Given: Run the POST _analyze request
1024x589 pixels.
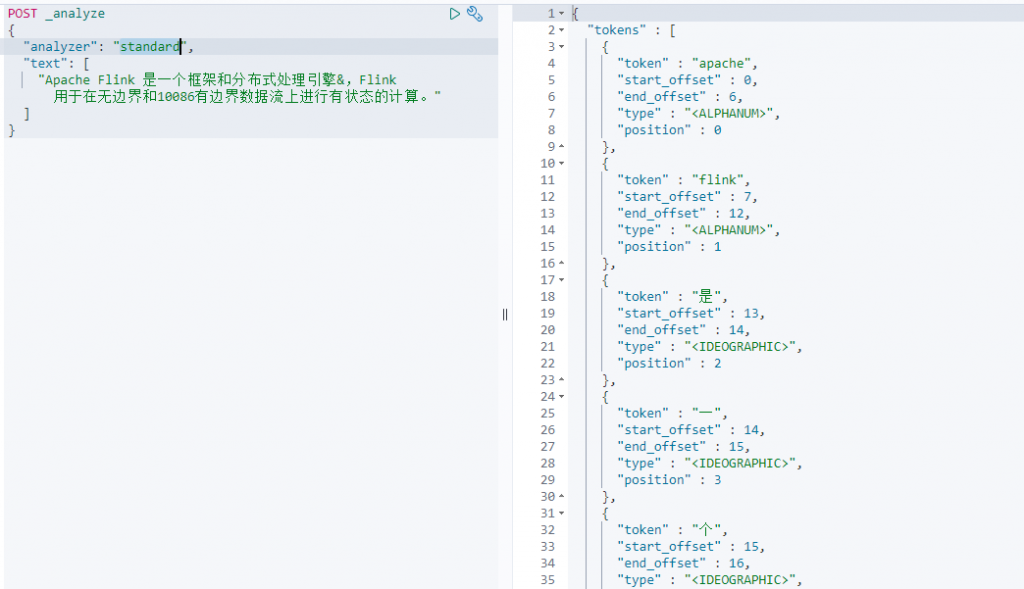Looking at the screenshot, I should click(455, 14).
